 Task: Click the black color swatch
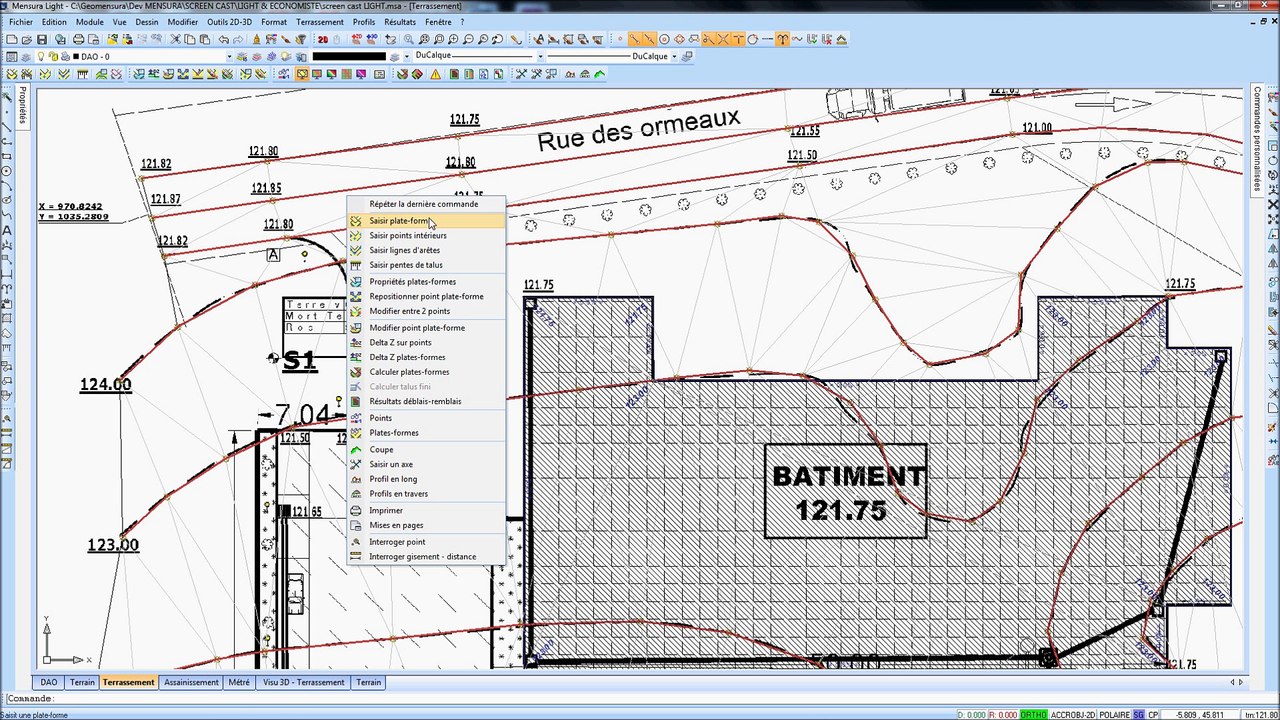pos(349,57)
